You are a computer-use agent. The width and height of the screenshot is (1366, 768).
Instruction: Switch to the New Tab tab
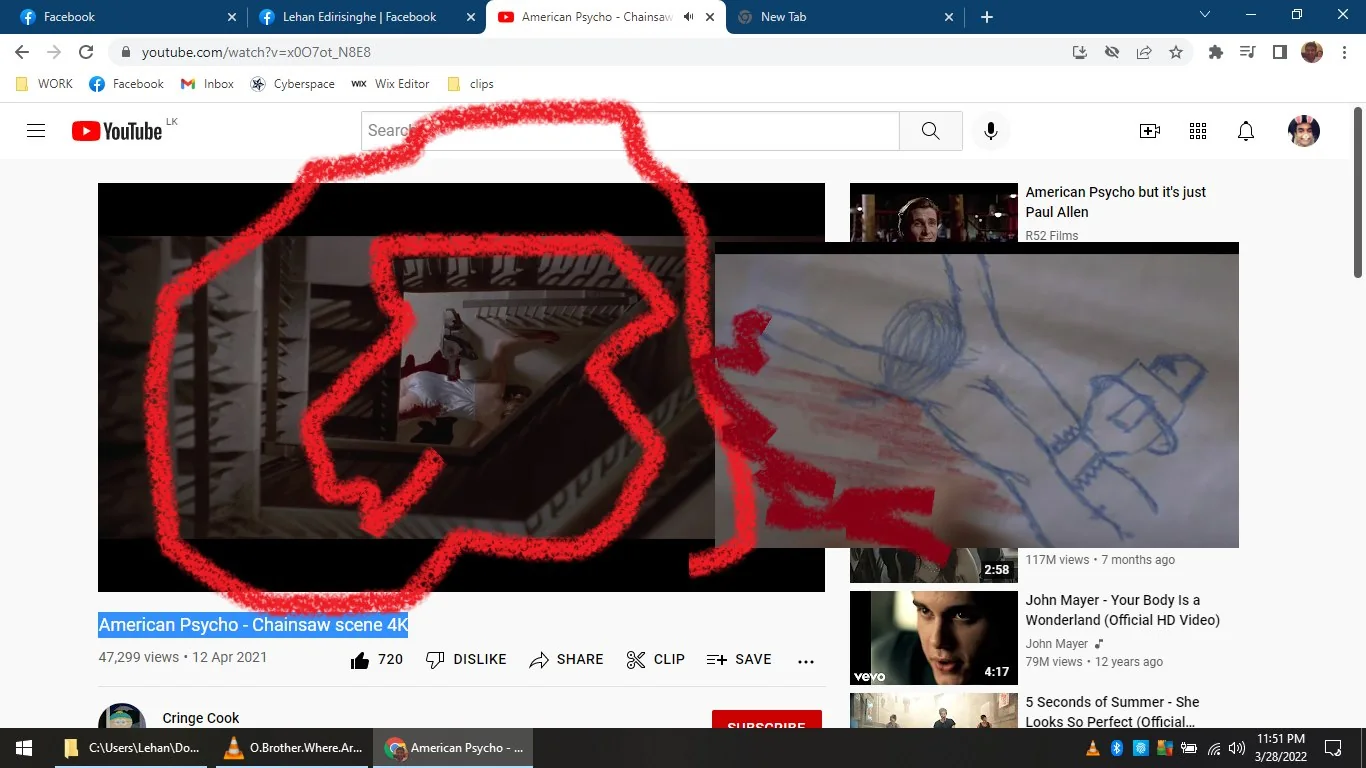click(845, 17)
